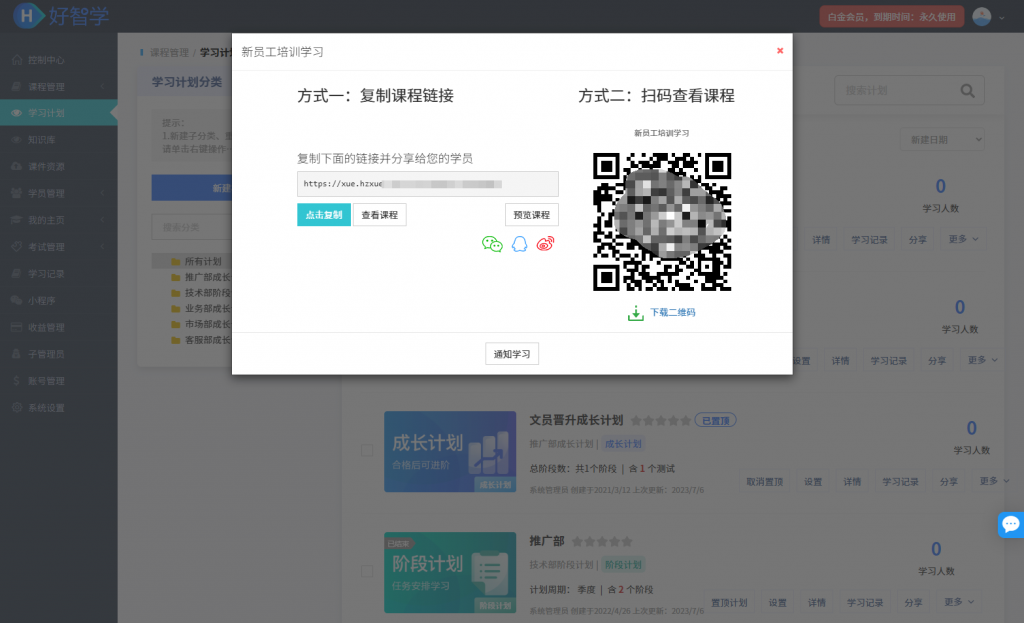Open the 成长计划 course thumbnail
The width and height of the screenshot is (1024, 623).
(449, 451)
